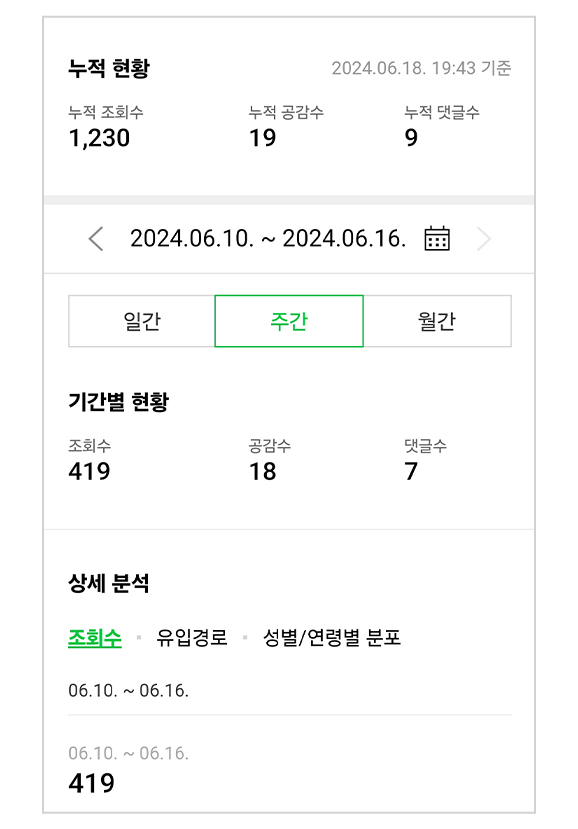This screenshot has width=578, height=829.
Task: Select the 06.10. ~ 06.16. row showing 419
Action: tap(289, 769)
